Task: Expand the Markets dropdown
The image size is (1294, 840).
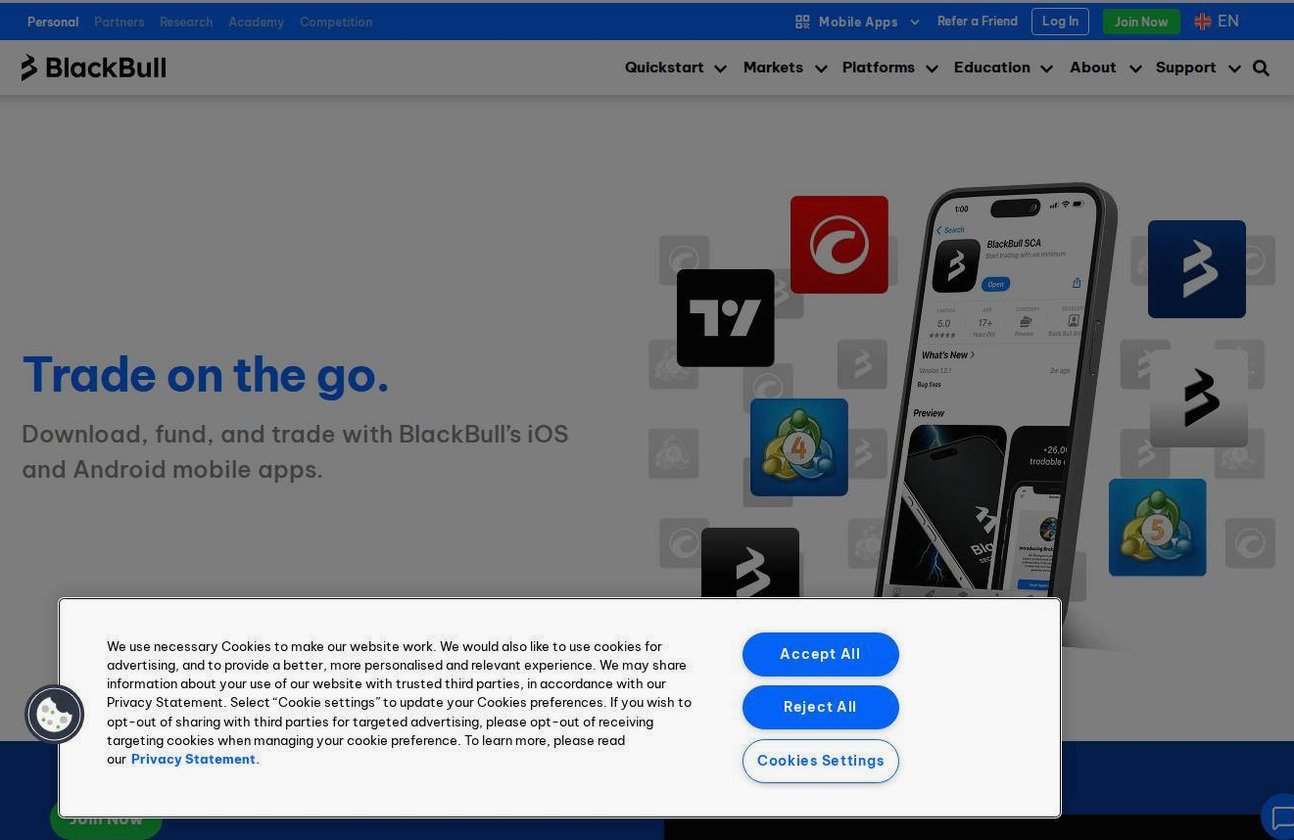Action: click(x=785, y=68)
